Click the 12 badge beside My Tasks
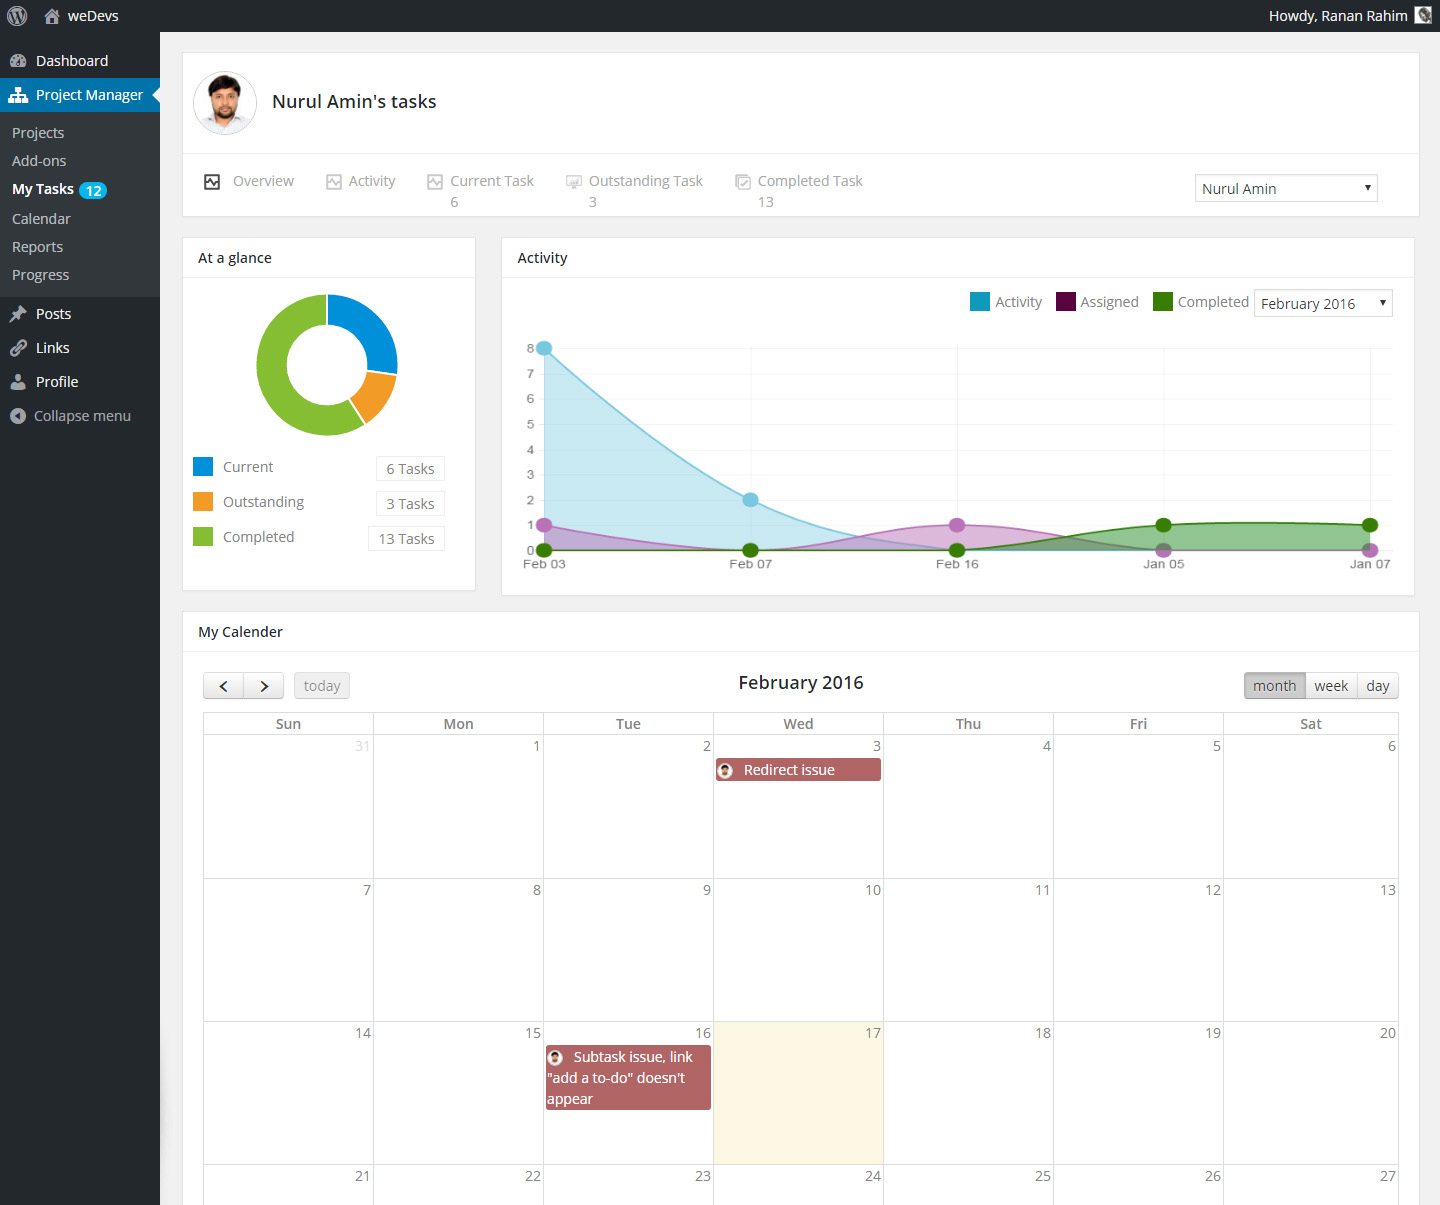The height and width of the screenshot is (1205, 1440). coord(93,190)
